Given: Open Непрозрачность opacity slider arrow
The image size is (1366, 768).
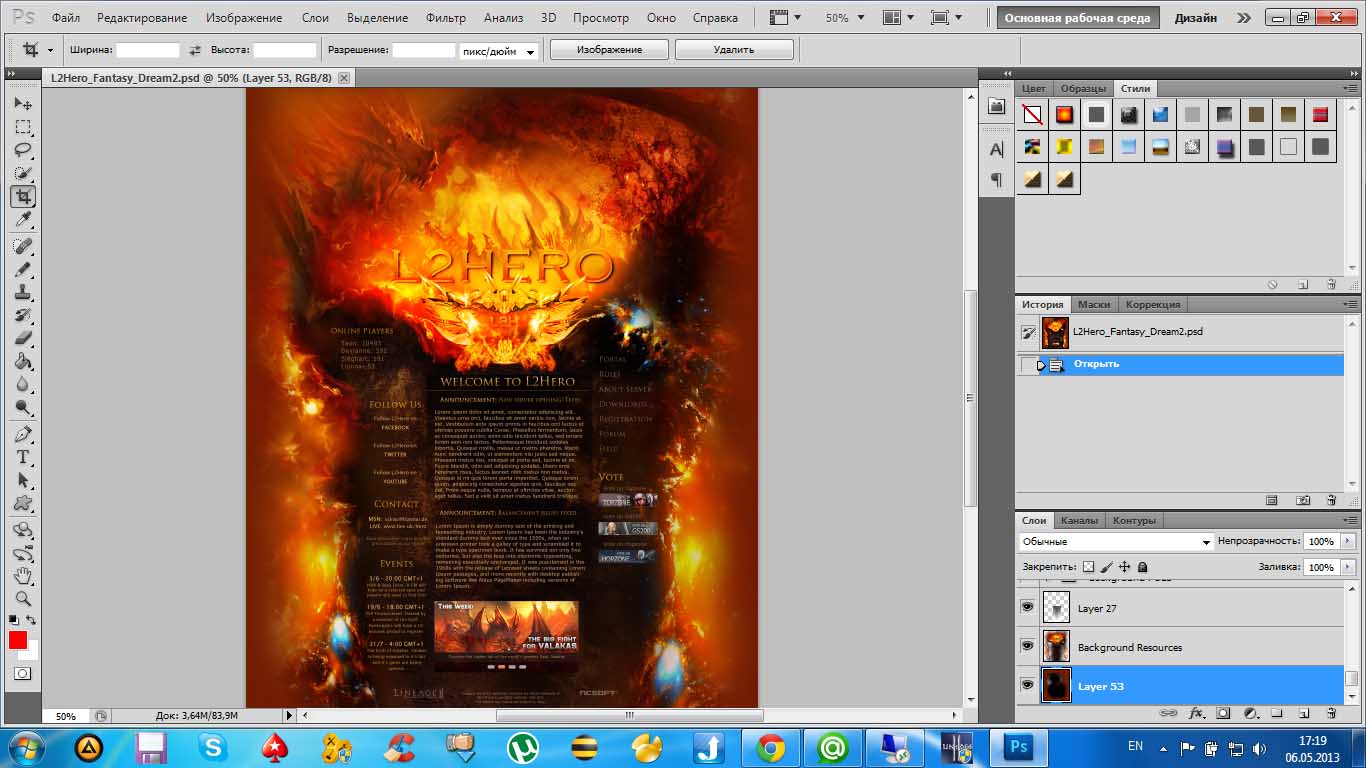Looking at the screenshot, I should (x=1347, y=541).
